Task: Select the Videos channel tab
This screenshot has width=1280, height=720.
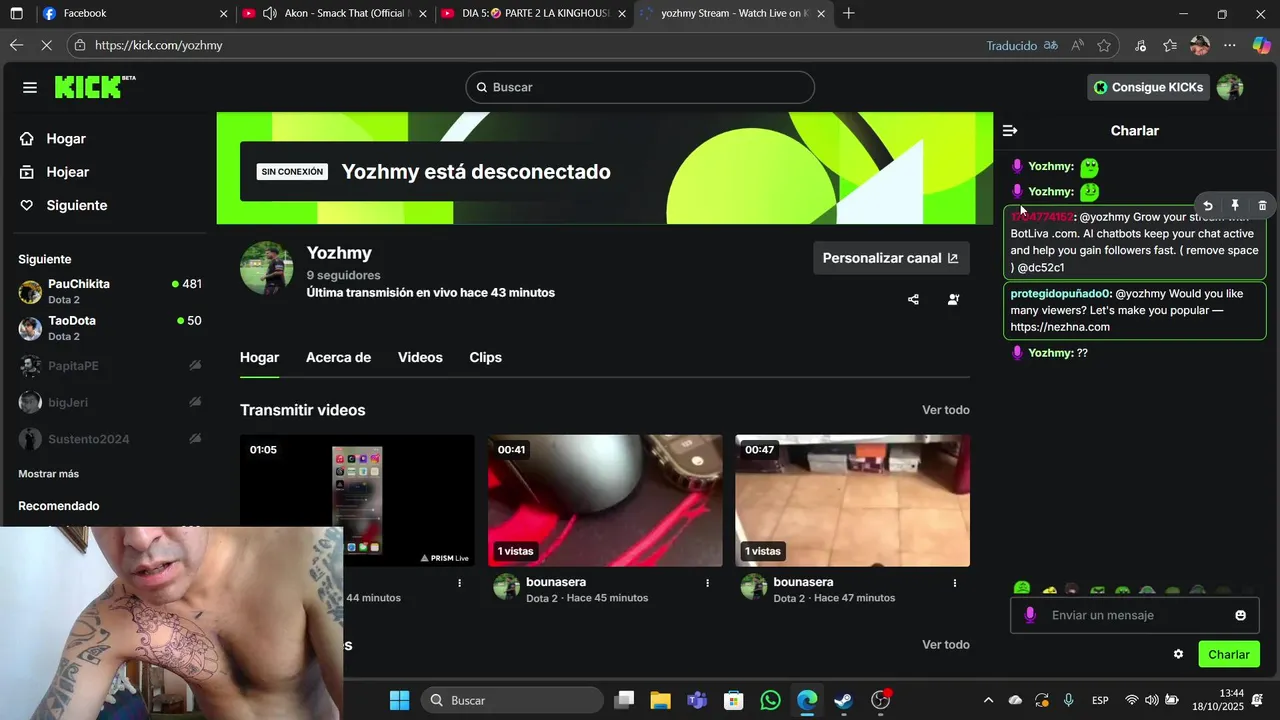Action: (x=420, y=357)
